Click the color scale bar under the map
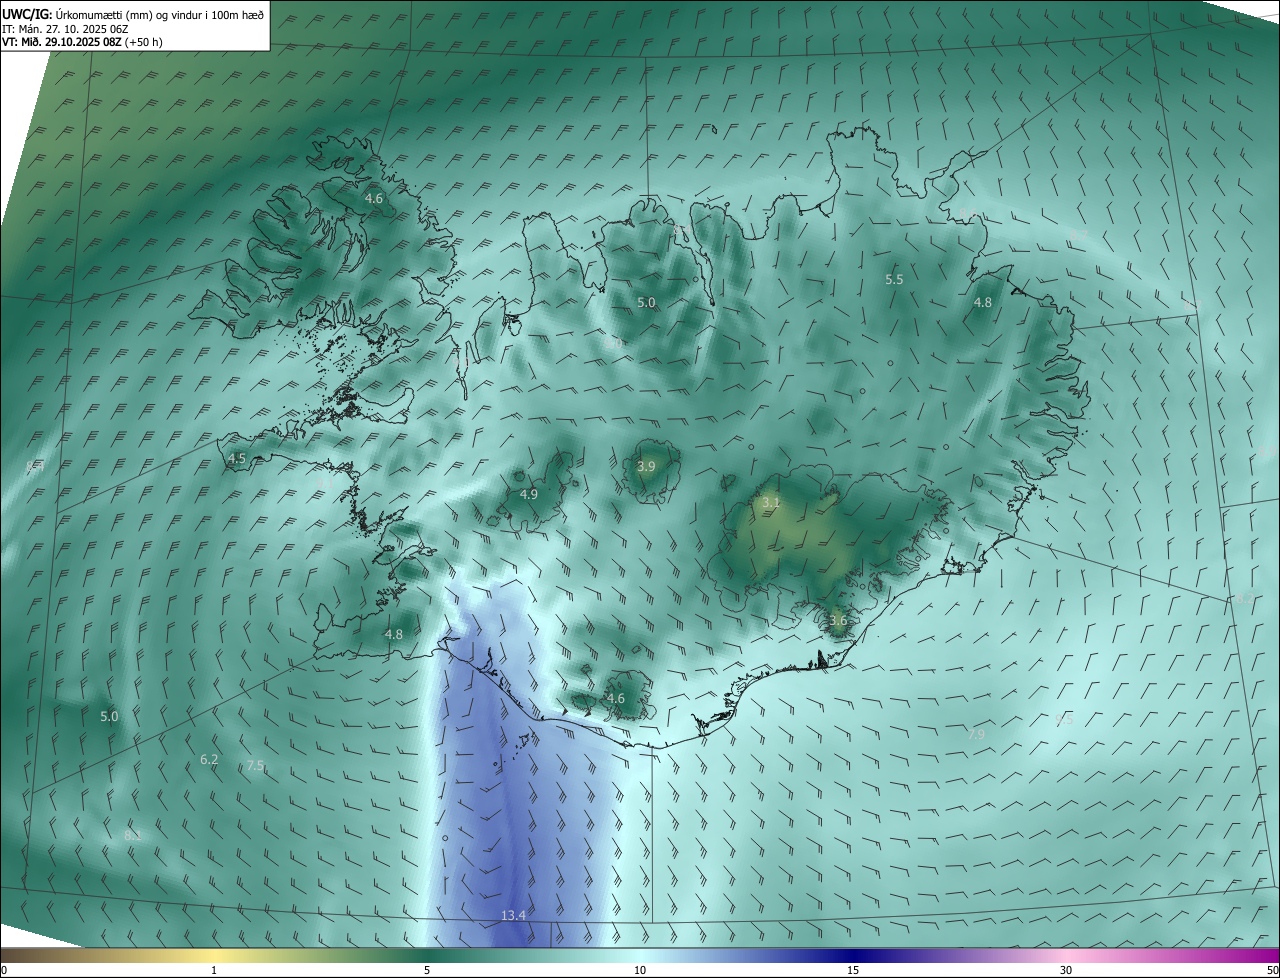 [640, 955]
